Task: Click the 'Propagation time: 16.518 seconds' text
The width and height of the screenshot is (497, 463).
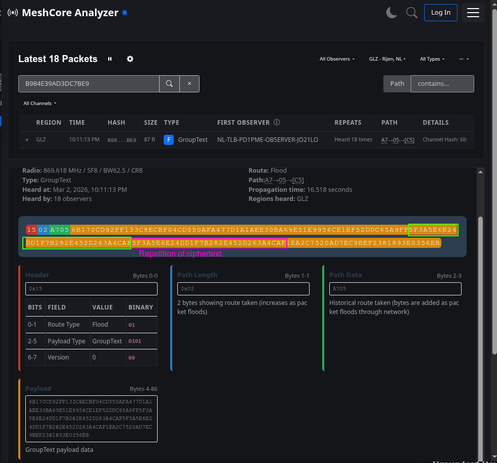Action: 300,190
